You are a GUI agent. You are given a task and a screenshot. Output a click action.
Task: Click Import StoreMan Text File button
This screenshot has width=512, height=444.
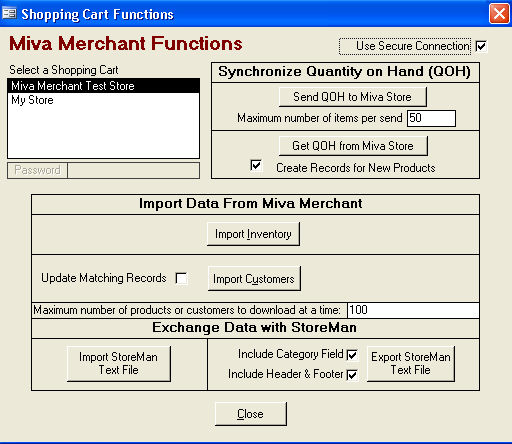point(119,364)
